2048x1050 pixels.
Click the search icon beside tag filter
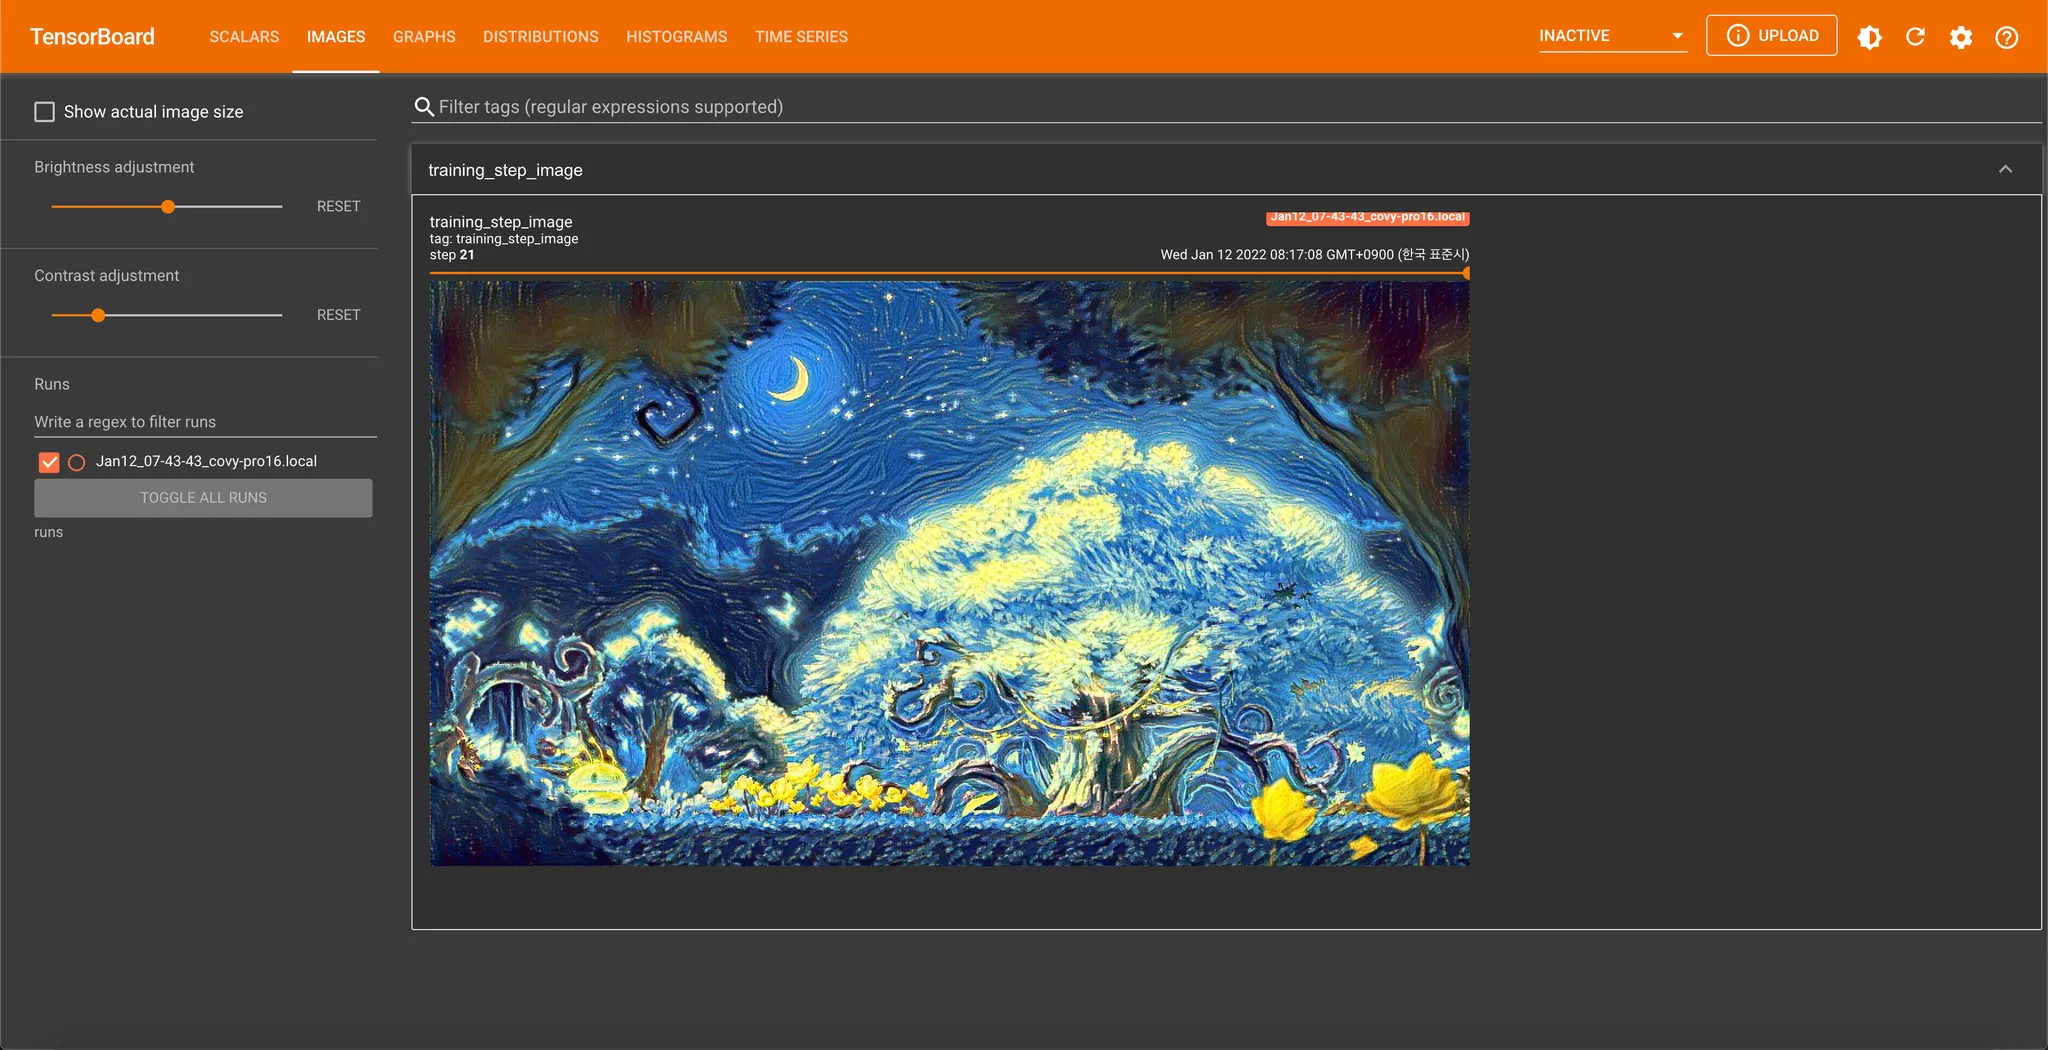click(x=424, y=107)
